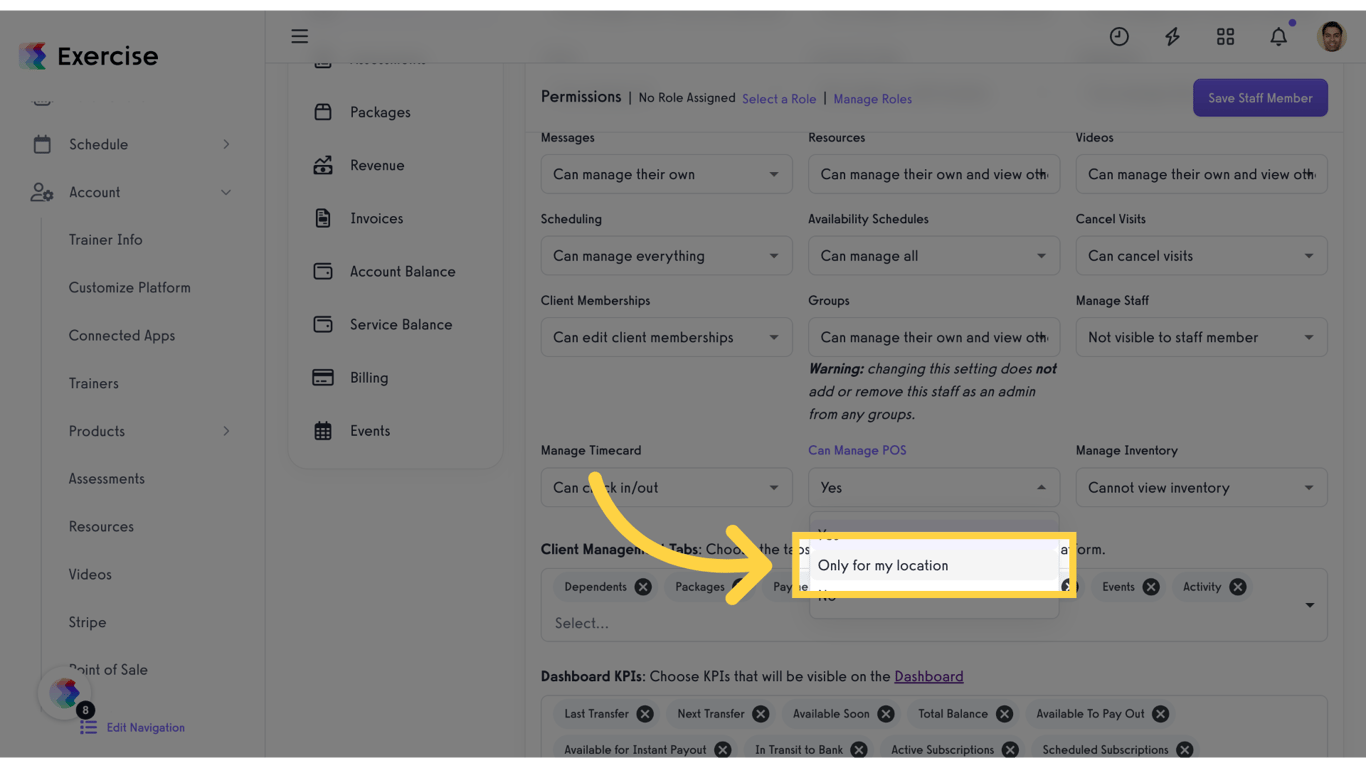
Task: Open the Manage Staff dropdown
Action: pos(1201,337)
